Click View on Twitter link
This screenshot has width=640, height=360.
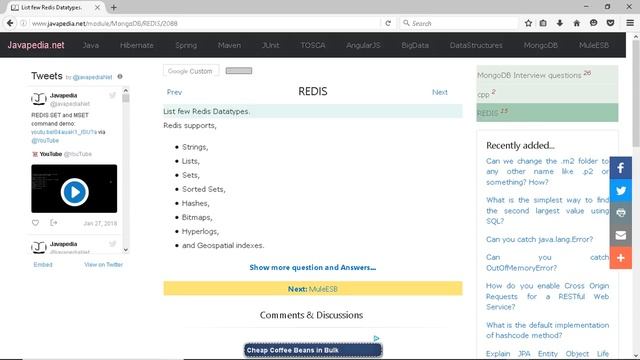[x=104, y=264]
